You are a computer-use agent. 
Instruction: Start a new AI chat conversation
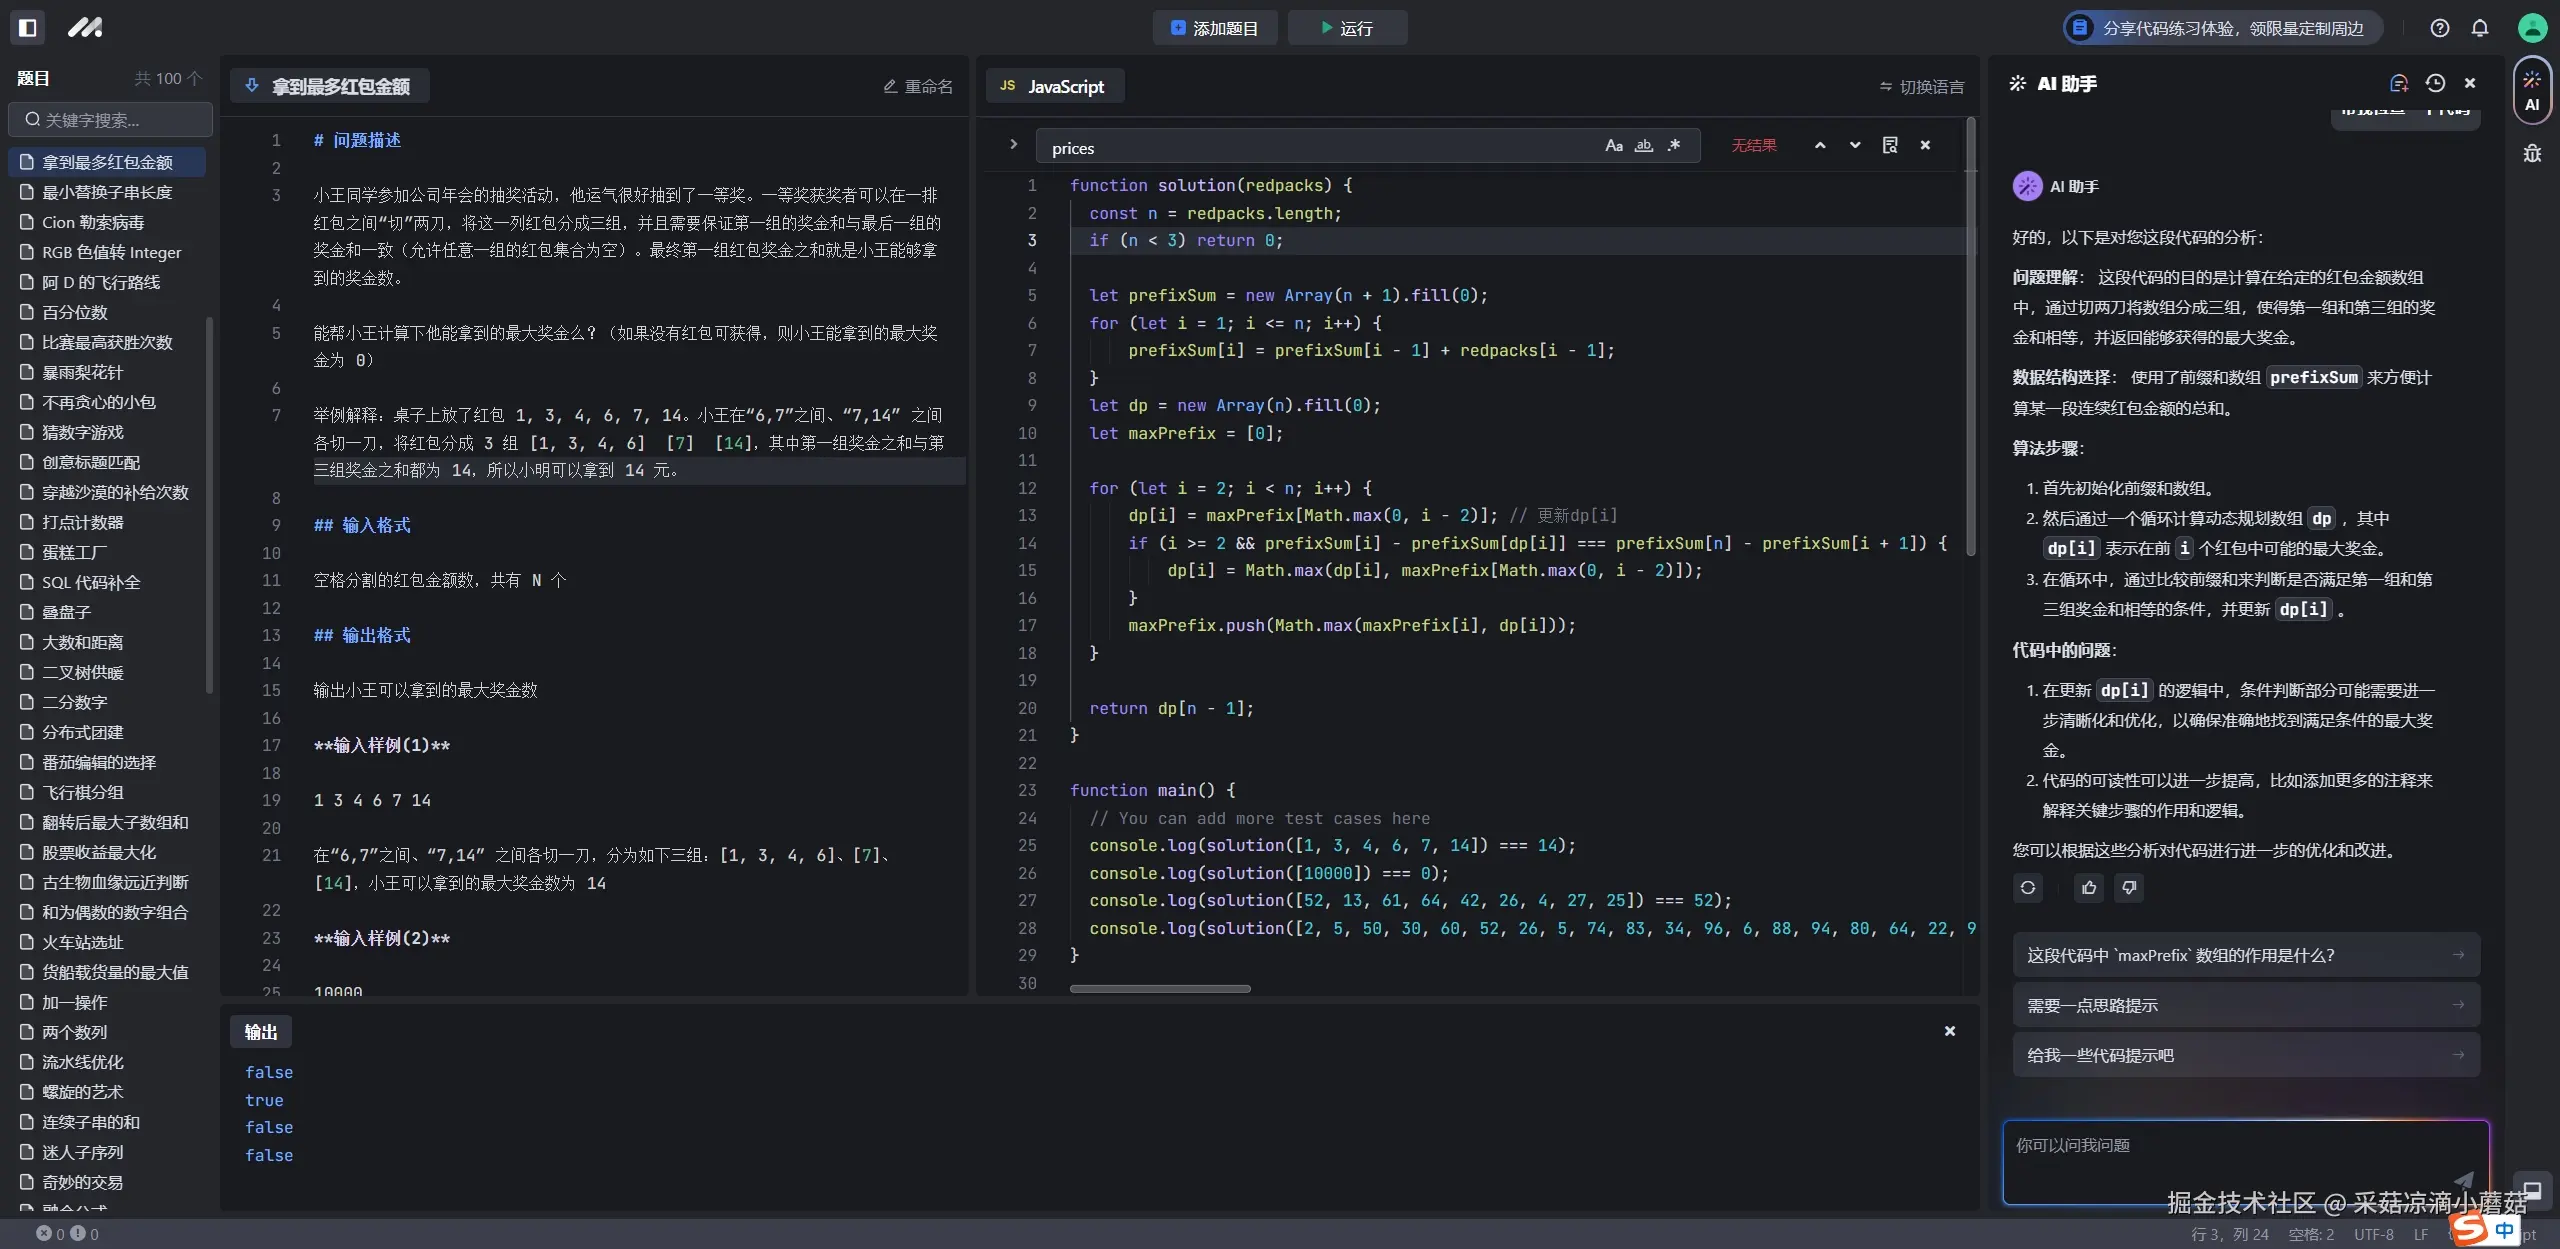(2399, 84)
